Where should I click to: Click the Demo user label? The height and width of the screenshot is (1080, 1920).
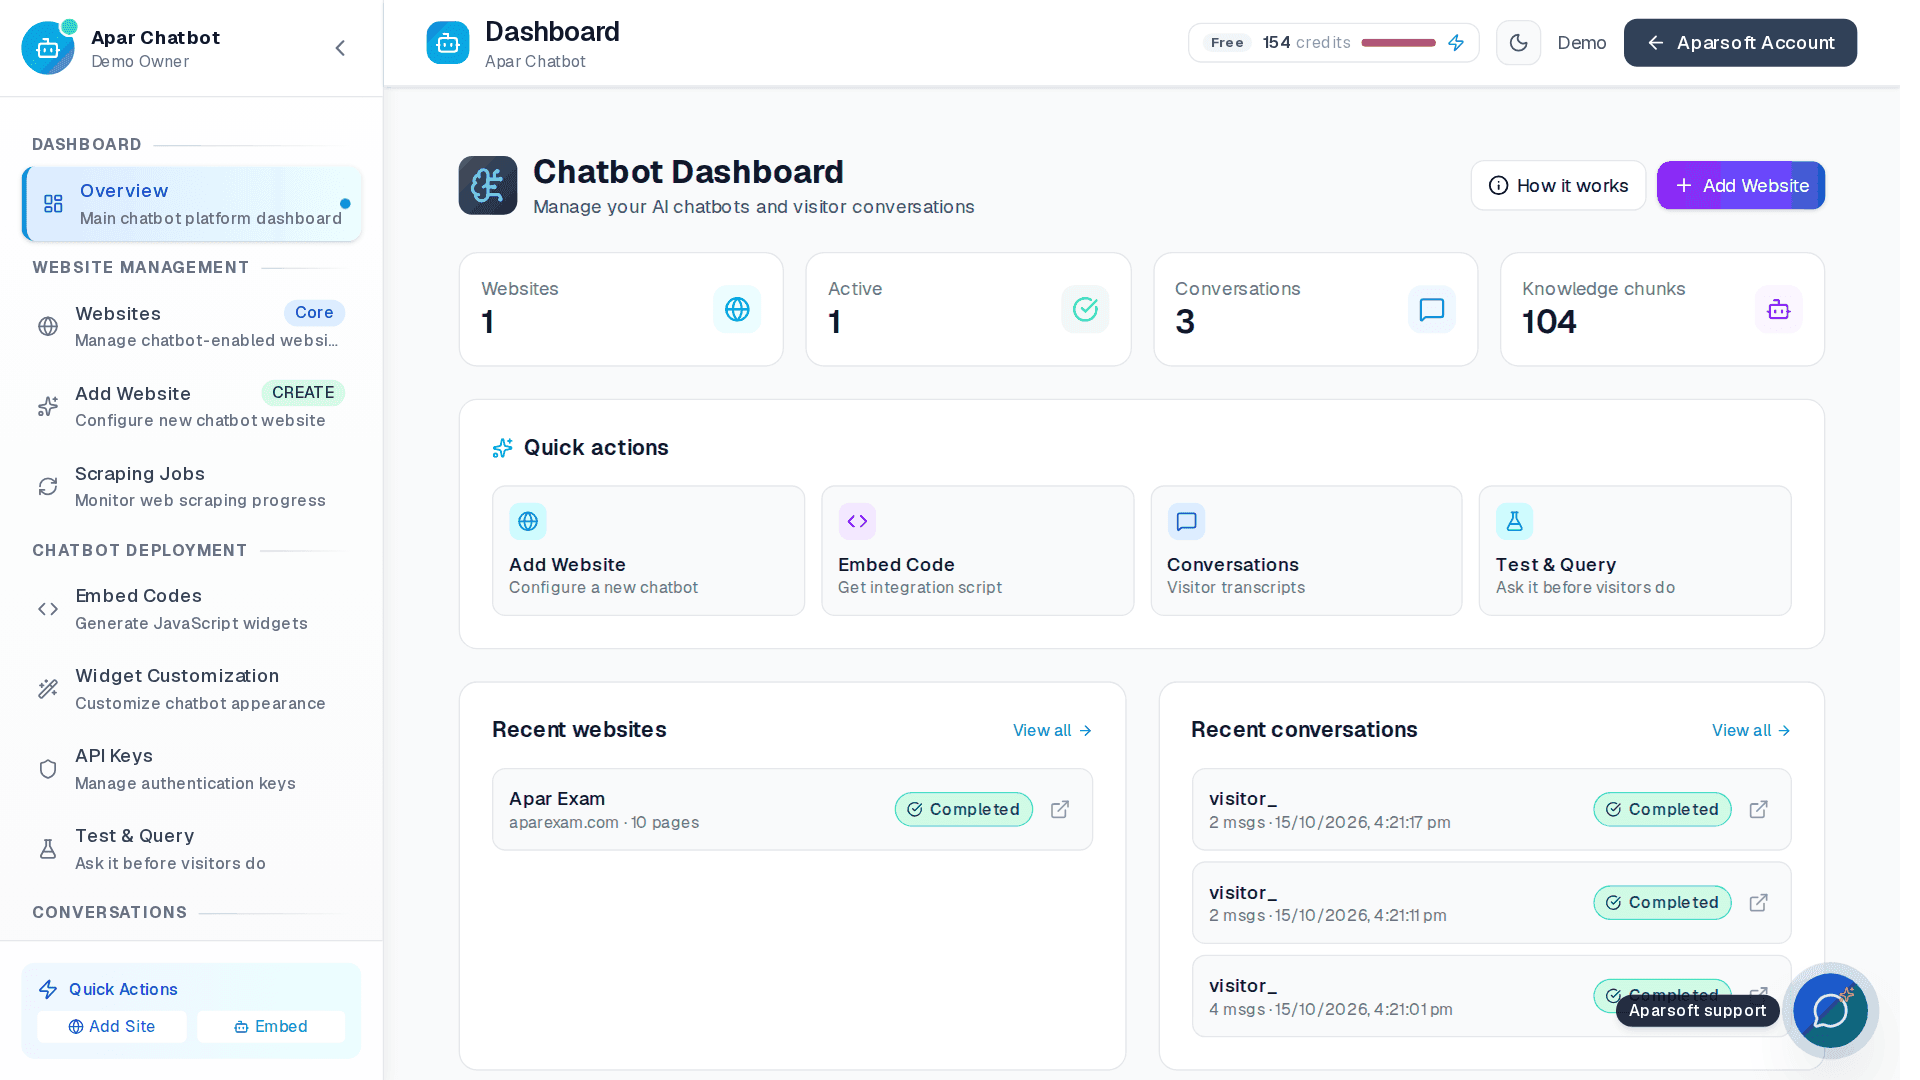tap(1582, 43)
